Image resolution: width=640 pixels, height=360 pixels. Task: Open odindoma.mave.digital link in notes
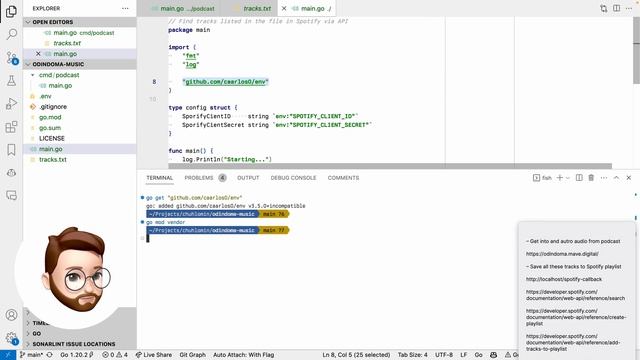[x=562, y=254]
